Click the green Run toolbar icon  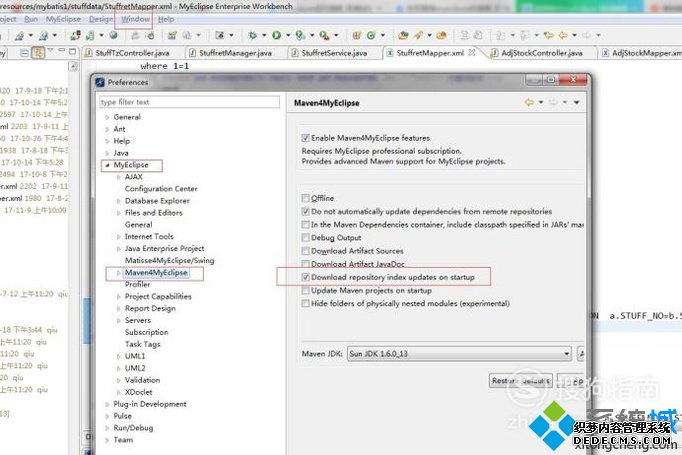click(x=276, y=35)
